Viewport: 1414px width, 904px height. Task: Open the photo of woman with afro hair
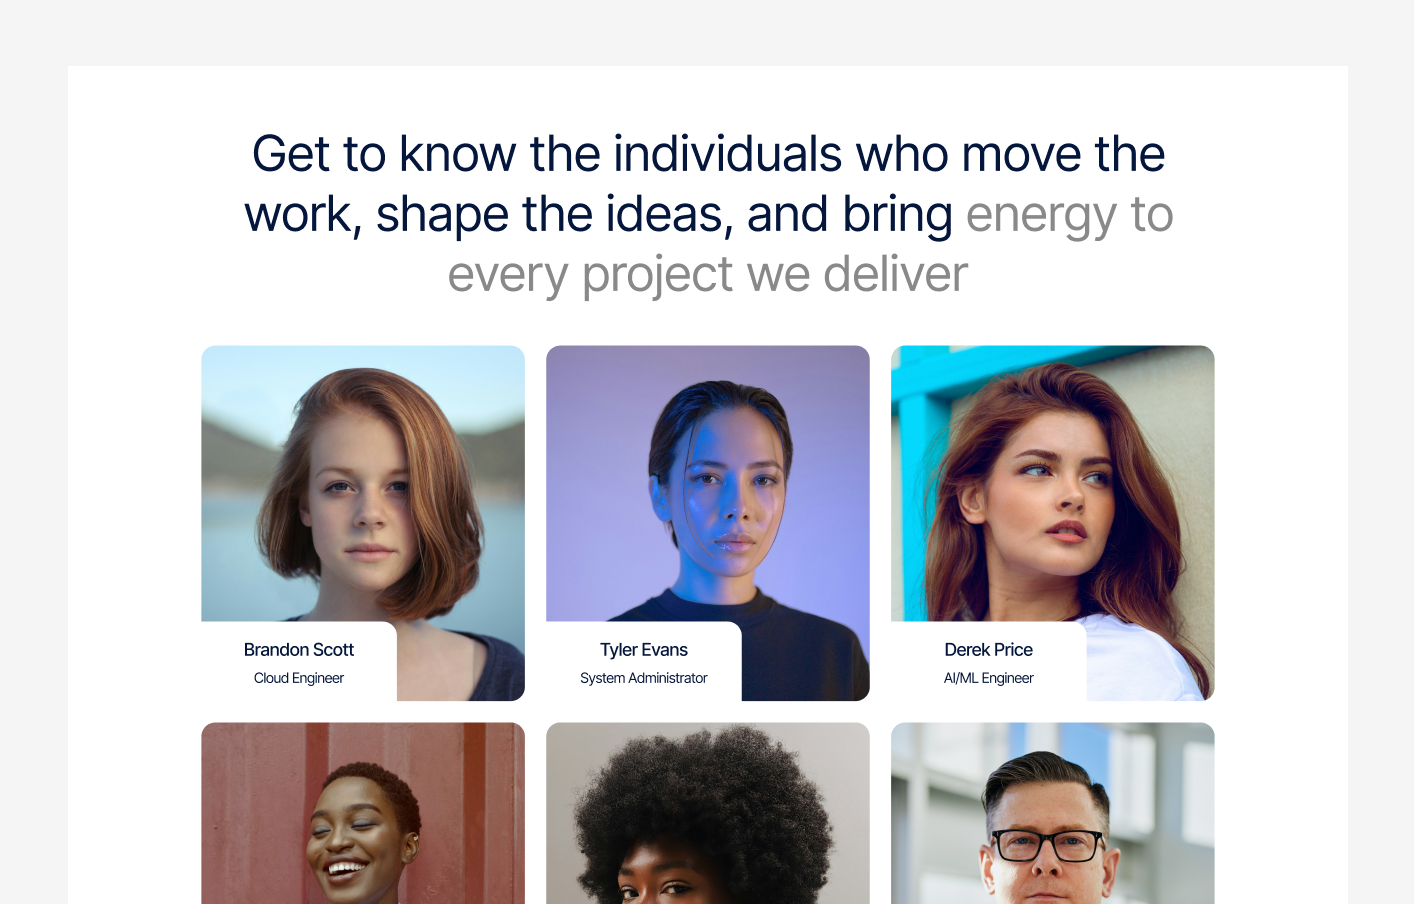click(708, 813)
